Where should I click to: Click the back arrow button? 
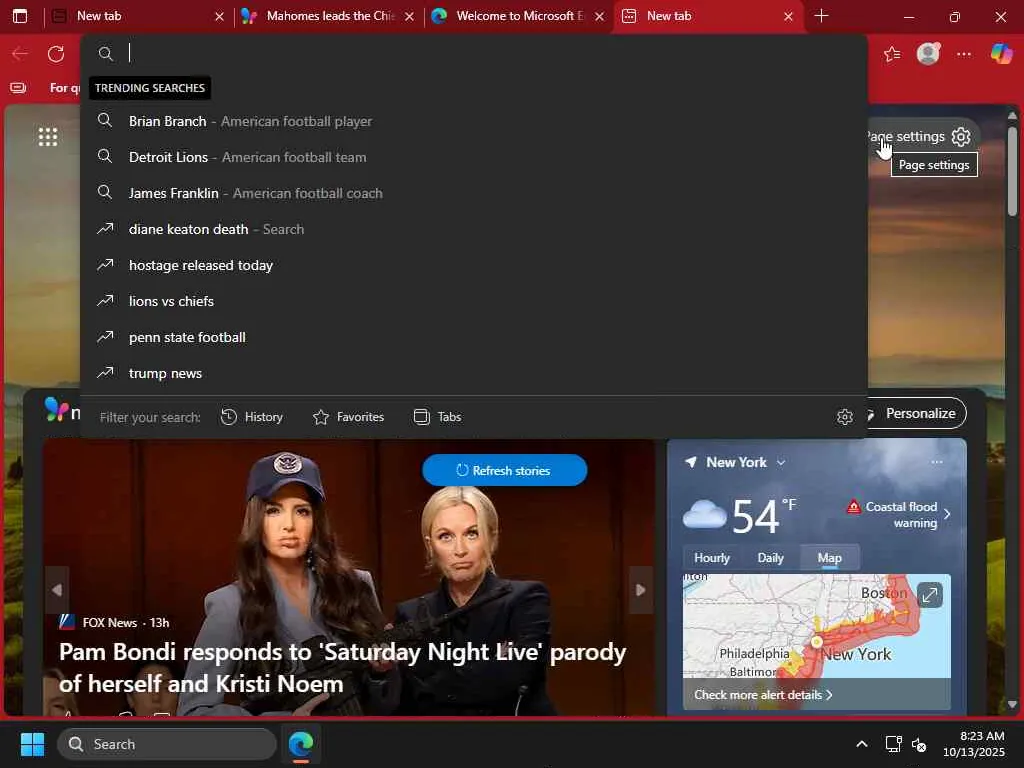tap(20, 54)
